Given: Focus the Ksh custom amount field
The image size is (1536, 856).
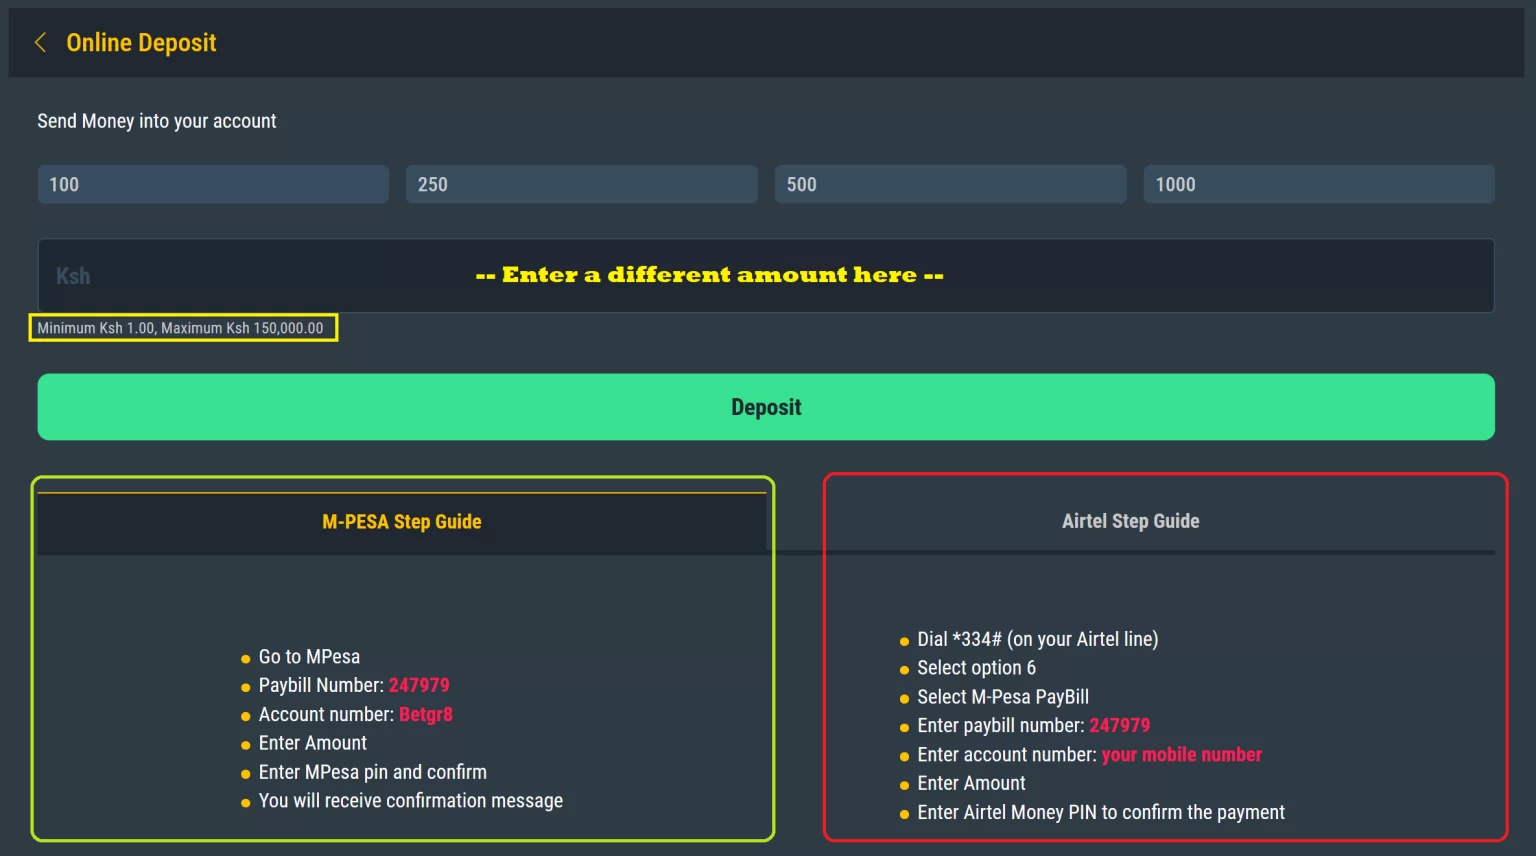Looking at the screenshot, I should pos(766,275).
